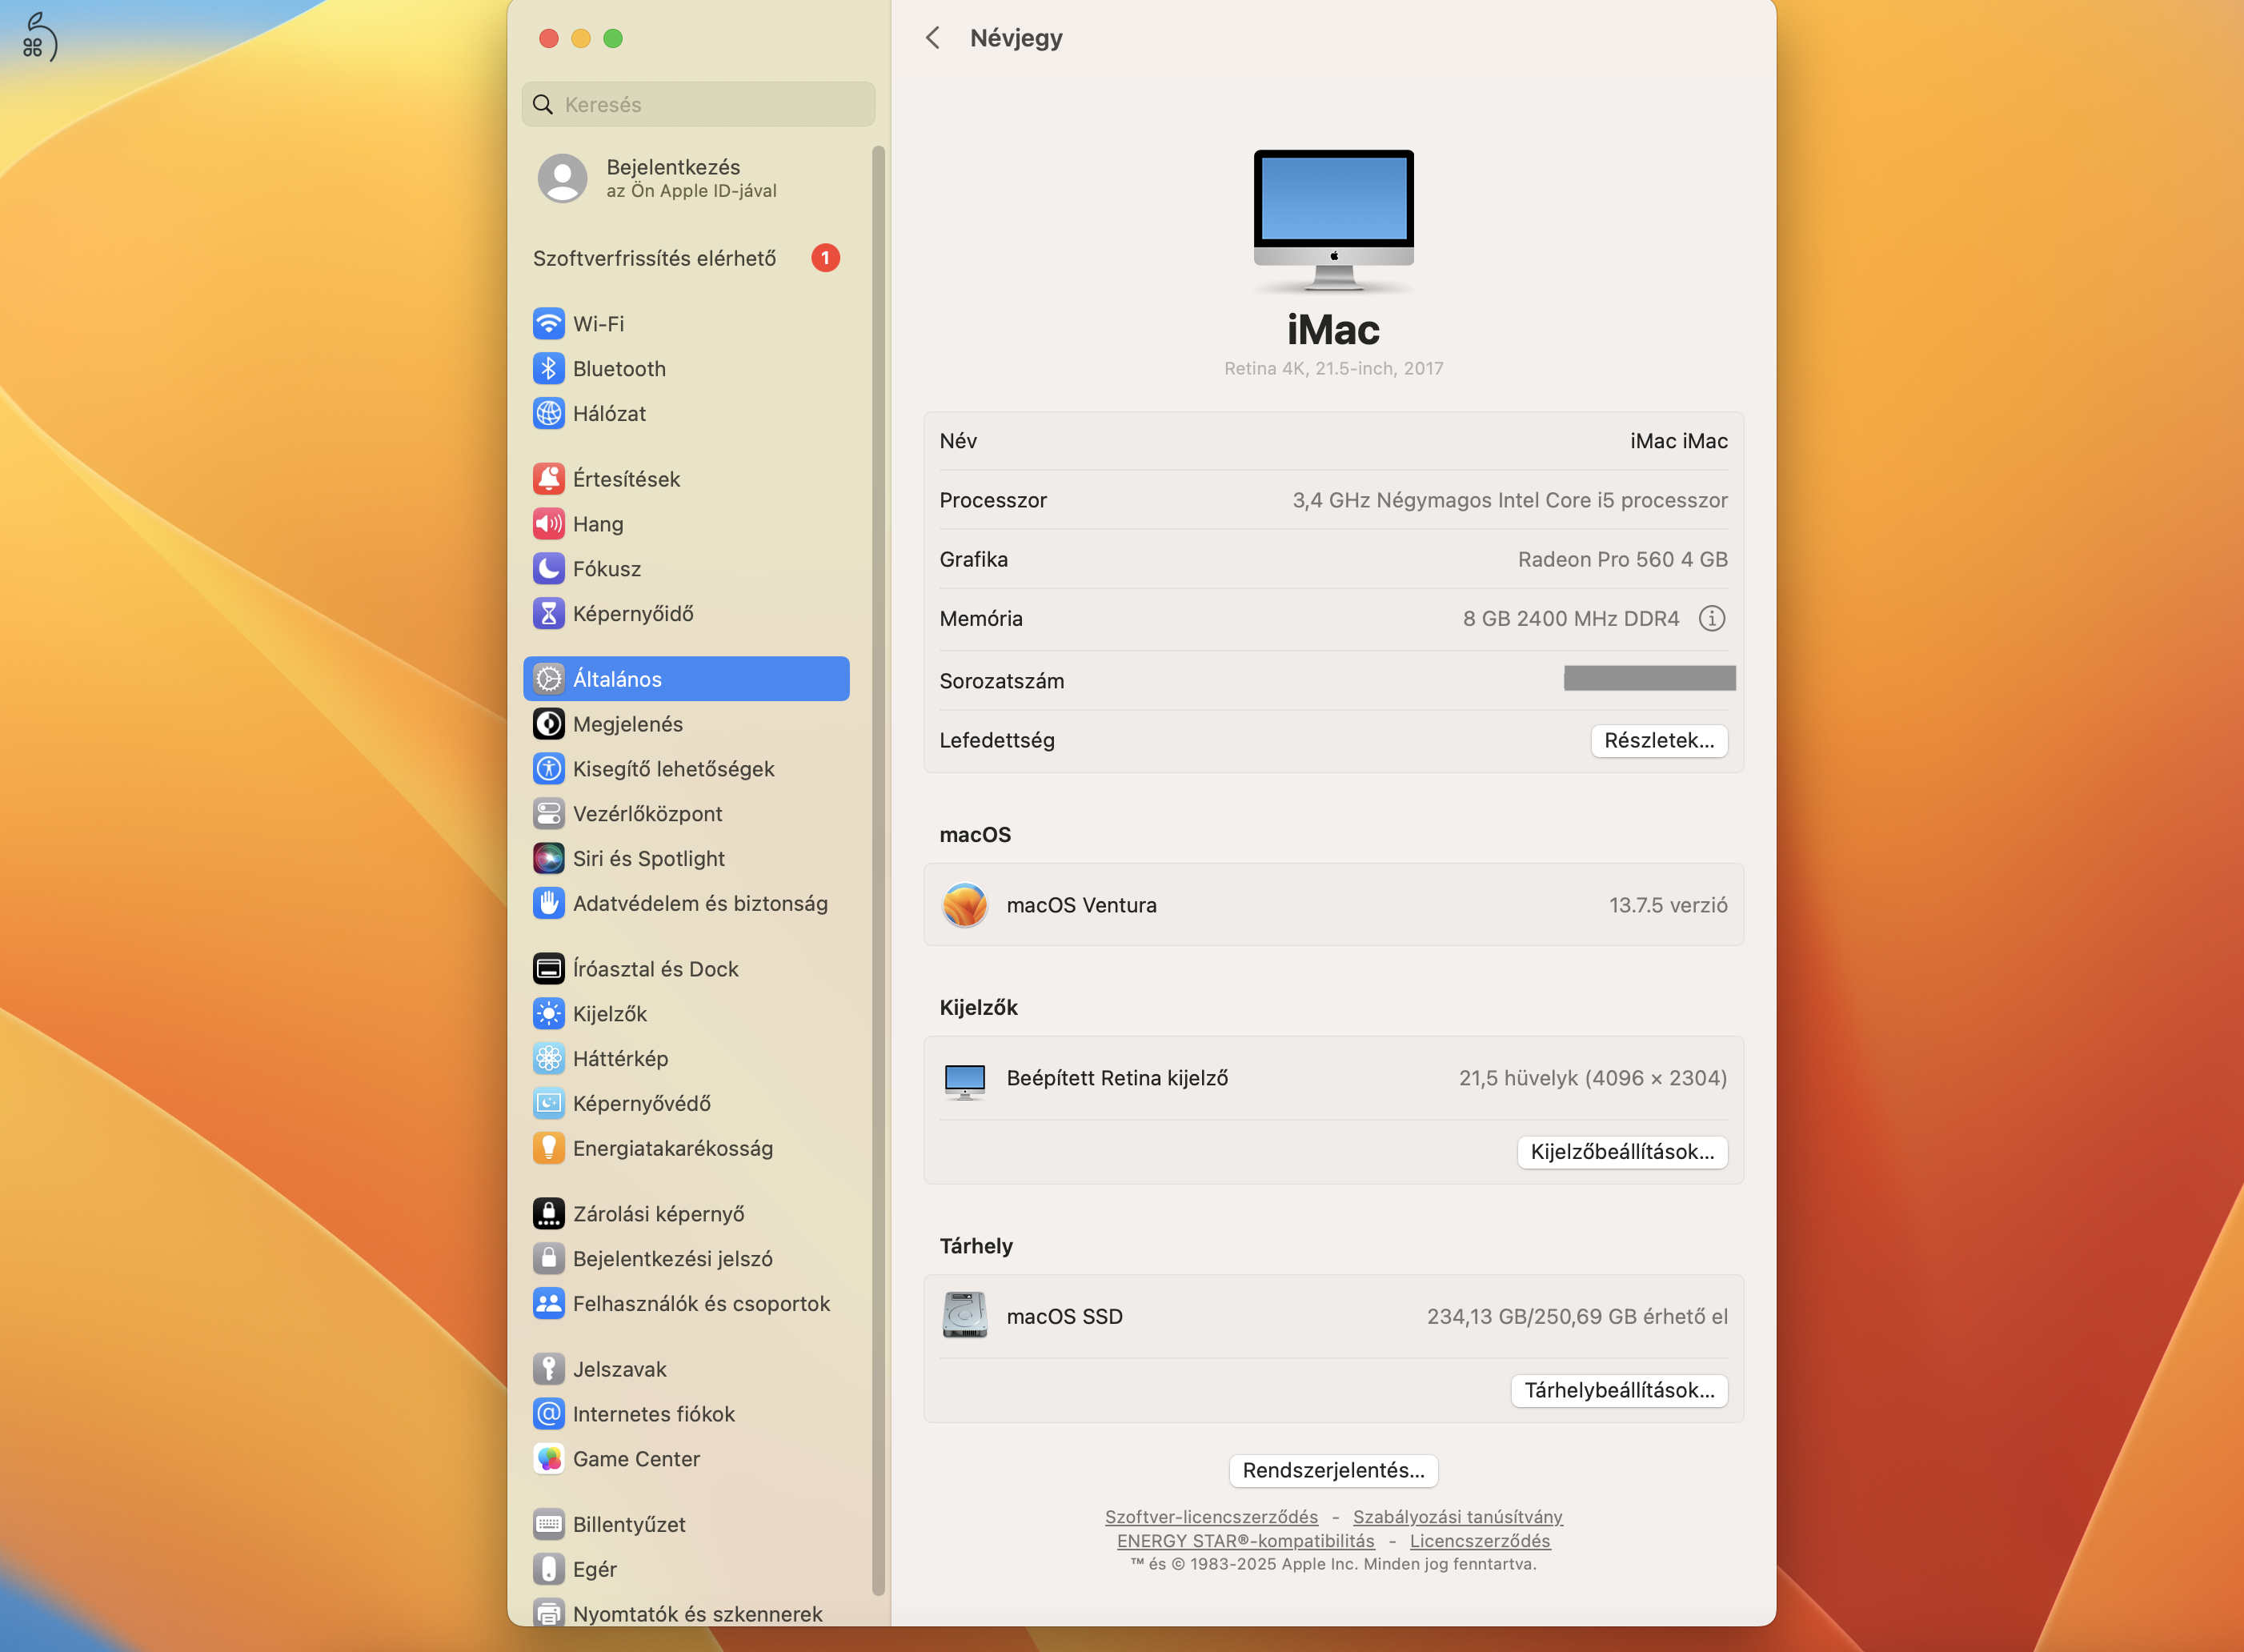Sign in via Bejelentkezés Apple ID avatar
The image size is (2244, 1652).
click(x=562, y=178)
